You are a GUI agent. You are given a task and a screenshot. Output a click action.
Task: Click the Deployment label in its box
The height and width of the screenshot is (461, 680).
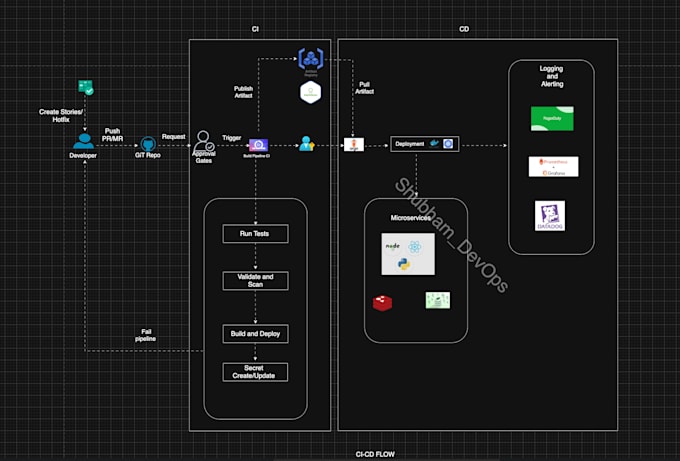[x=409, y=144]
